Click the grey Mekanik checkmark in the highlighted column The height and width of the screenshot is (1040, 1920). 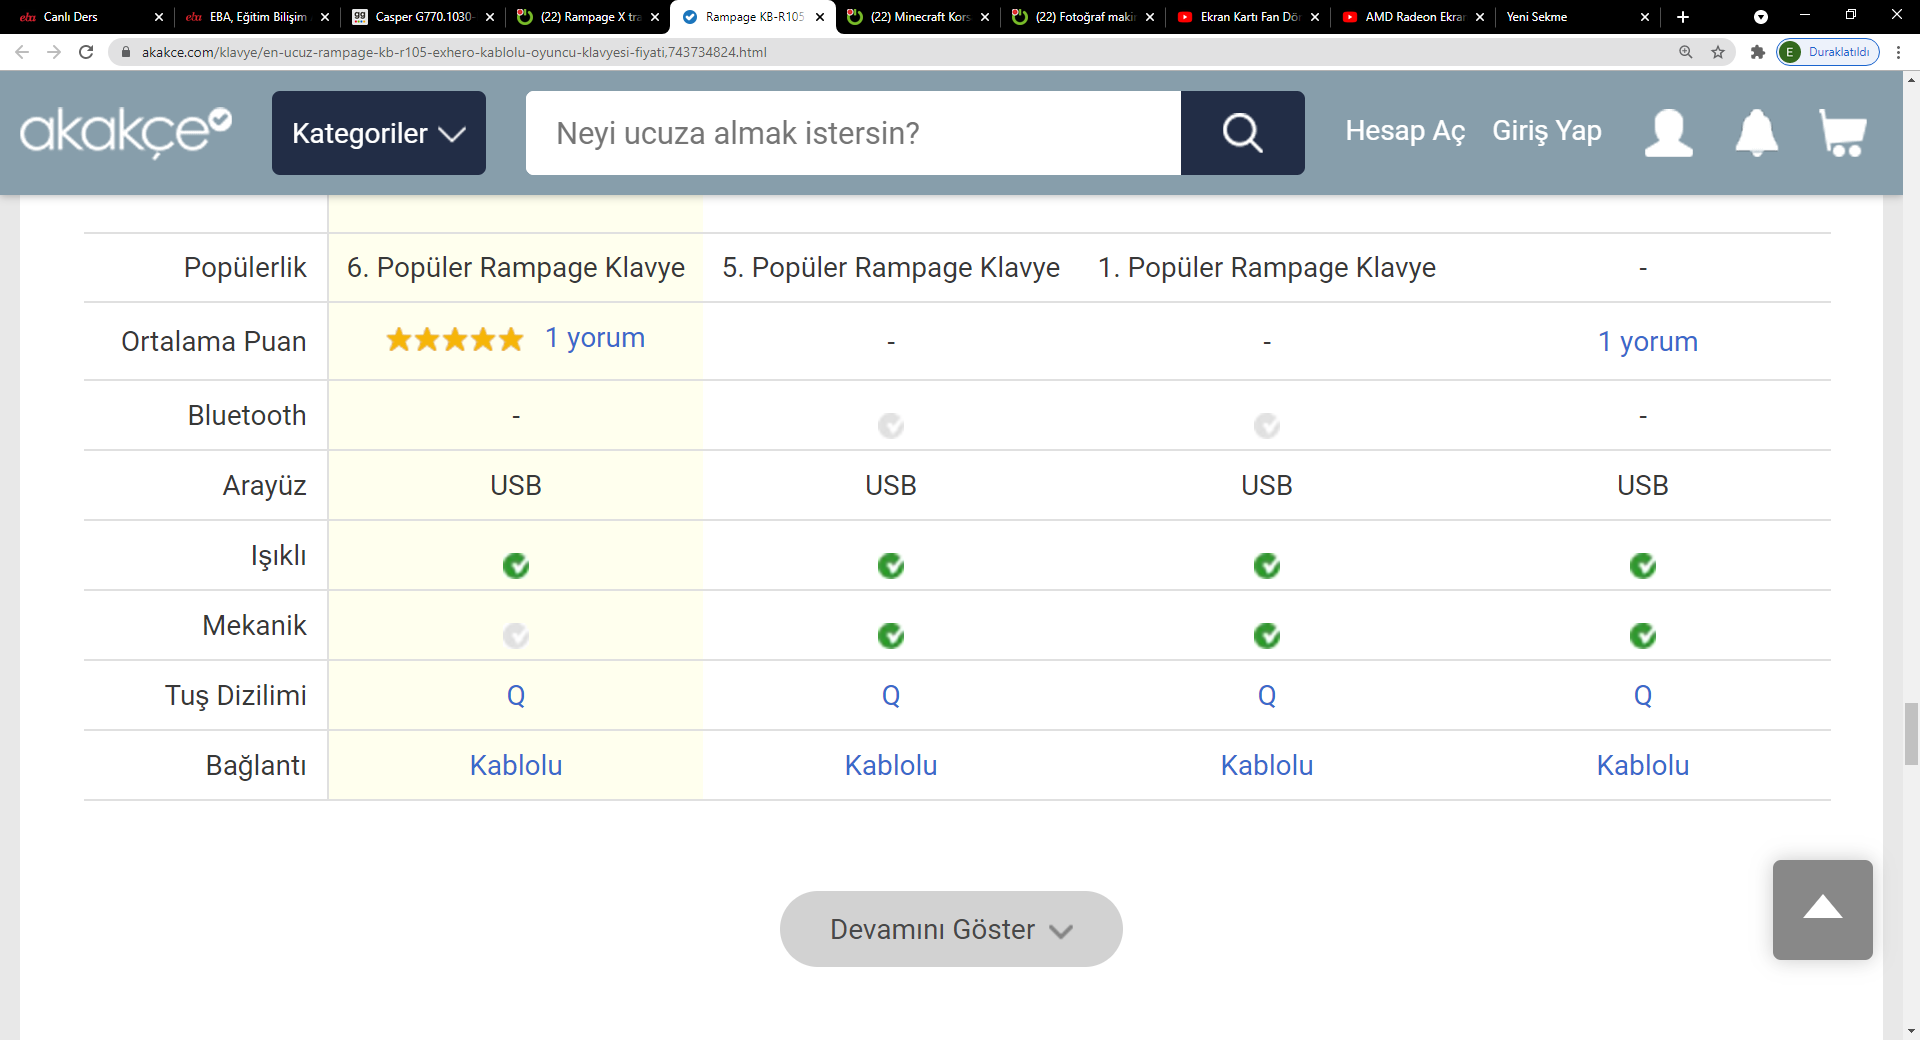[516, 636]
